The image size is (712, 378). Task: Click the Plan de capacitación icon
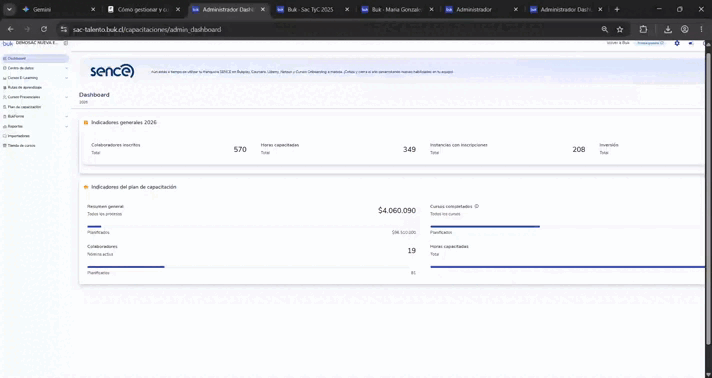click(5, 107)
